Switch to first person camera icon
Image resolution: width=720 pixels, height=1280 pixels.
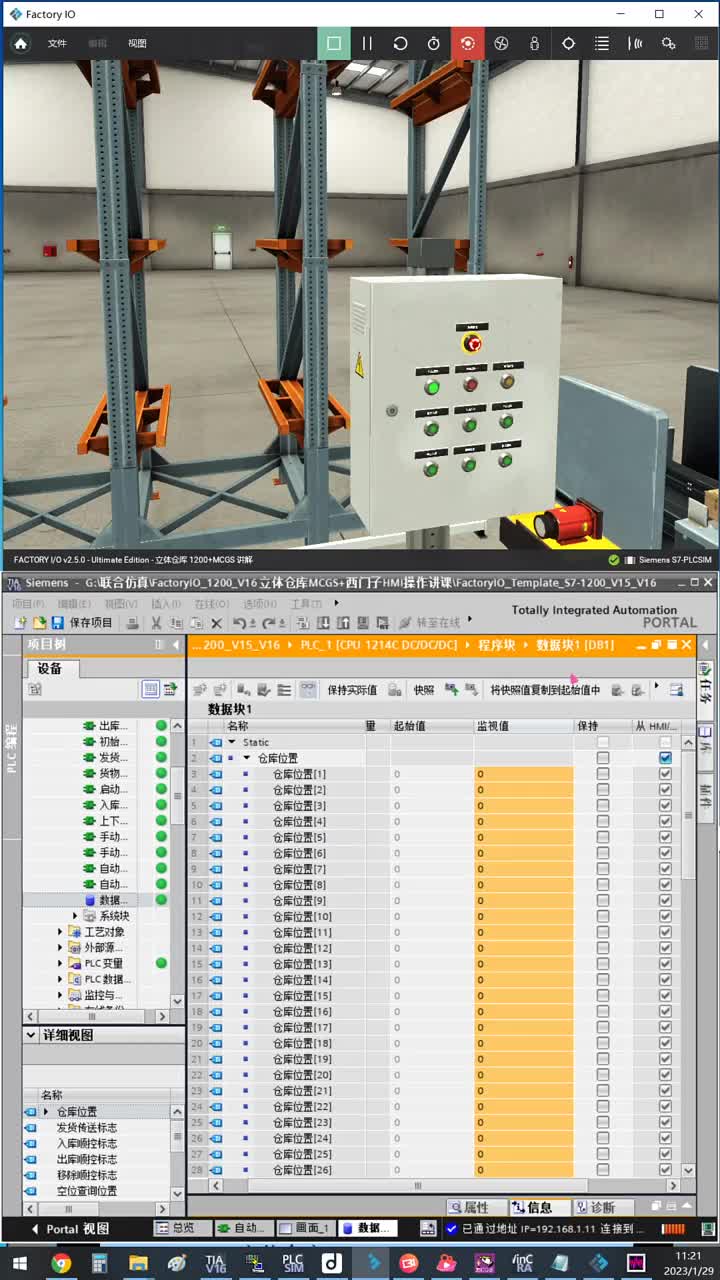tap(534, 43)
